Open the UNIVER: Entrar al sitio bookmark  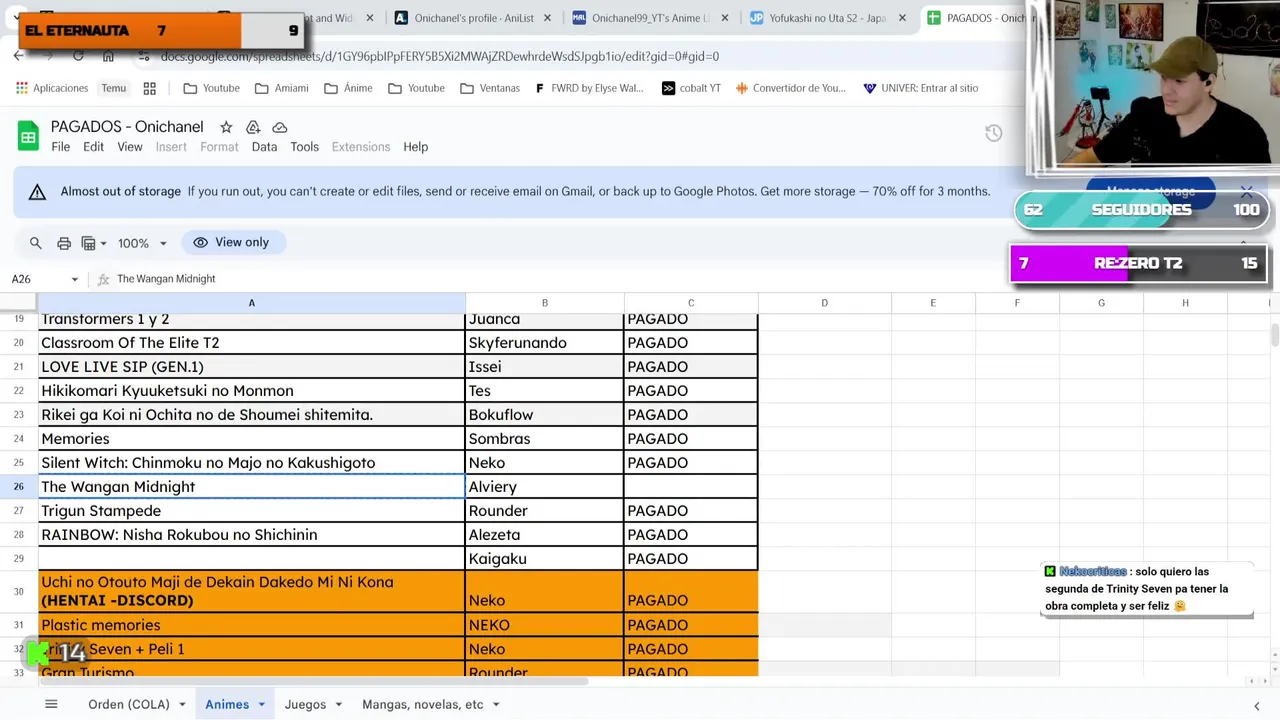(921, 88)
